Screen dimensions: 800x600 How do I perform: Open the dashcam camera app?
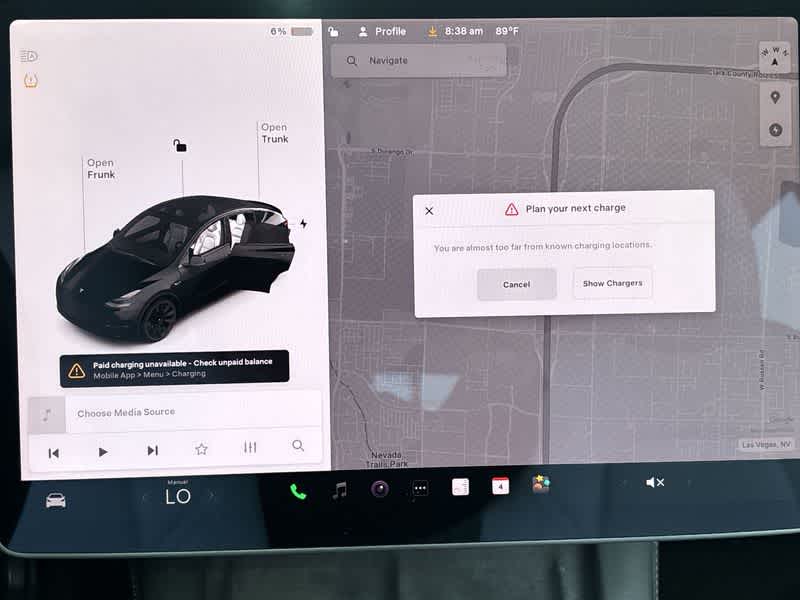[x=380, y=489]
